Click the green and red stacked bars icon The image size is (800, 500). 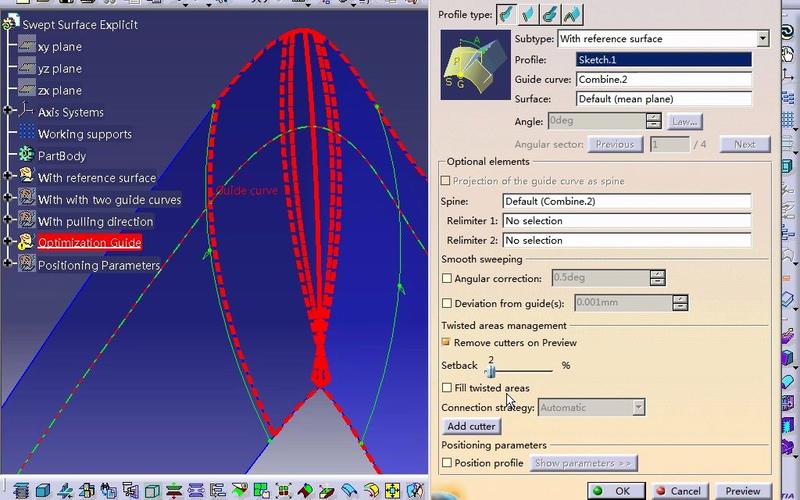coord(174,490)
